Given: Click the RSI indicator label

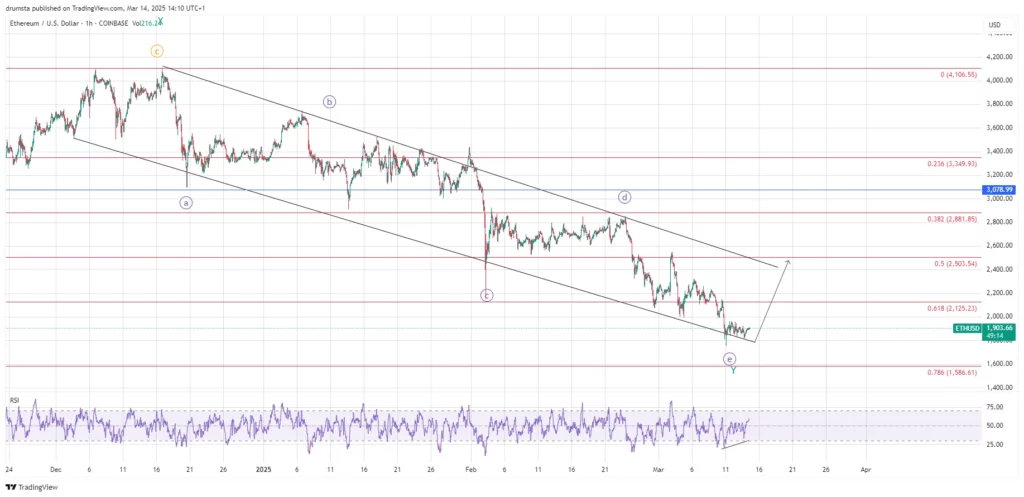Looking at the screenshot, I should click(x=15, y=400).
